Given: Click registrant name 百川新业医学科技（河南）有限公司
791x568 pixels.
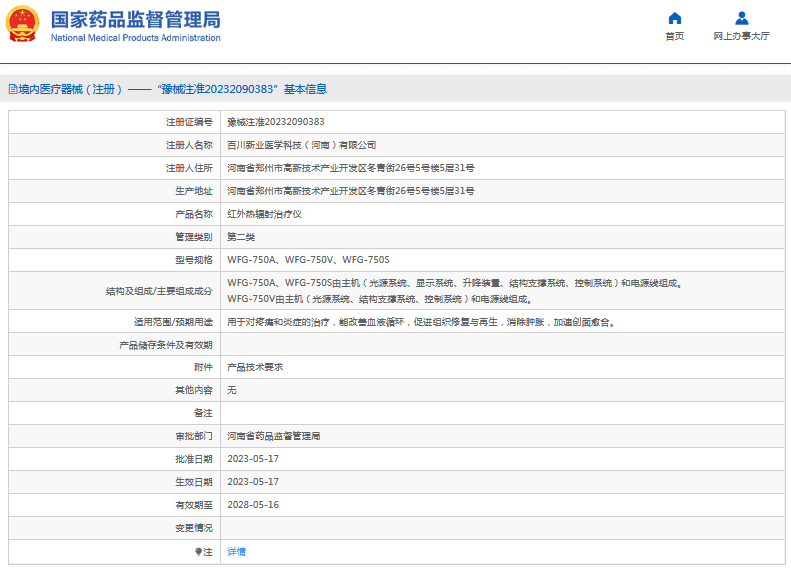Looking at the screenshot, I should click(301, 145).
